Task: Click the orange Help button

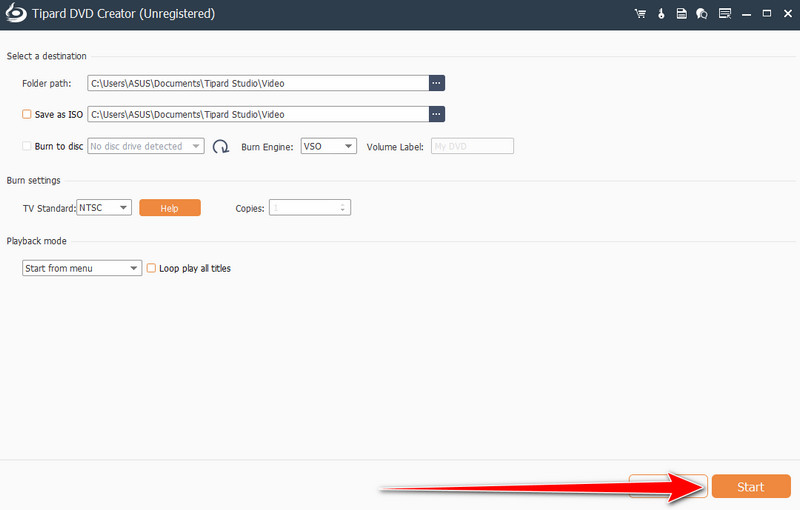Action: click(170, 208)
